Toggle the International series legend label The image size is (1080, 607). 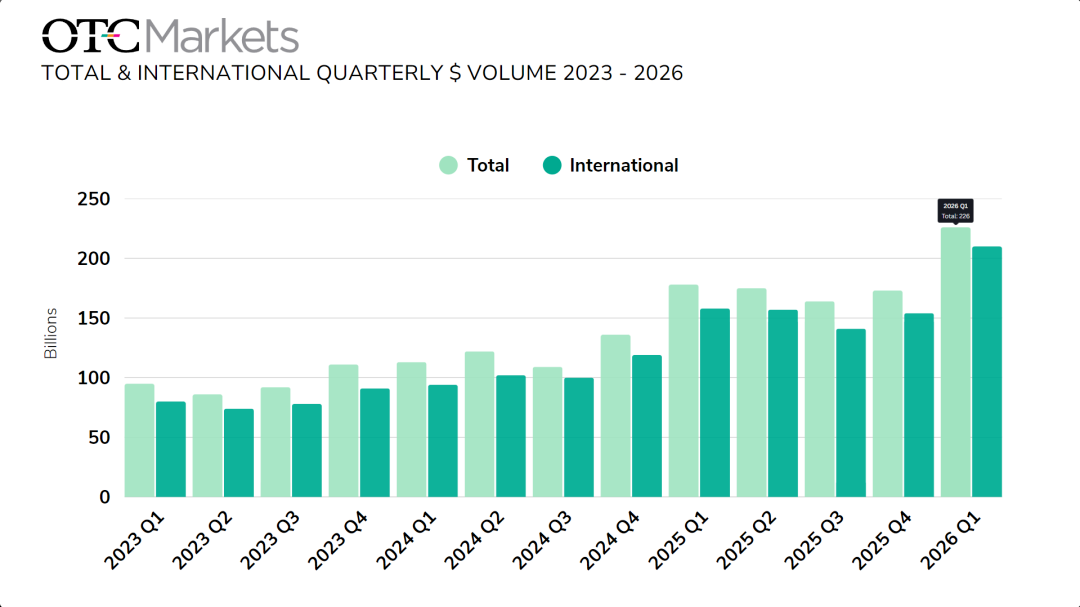tap(623, 166)
